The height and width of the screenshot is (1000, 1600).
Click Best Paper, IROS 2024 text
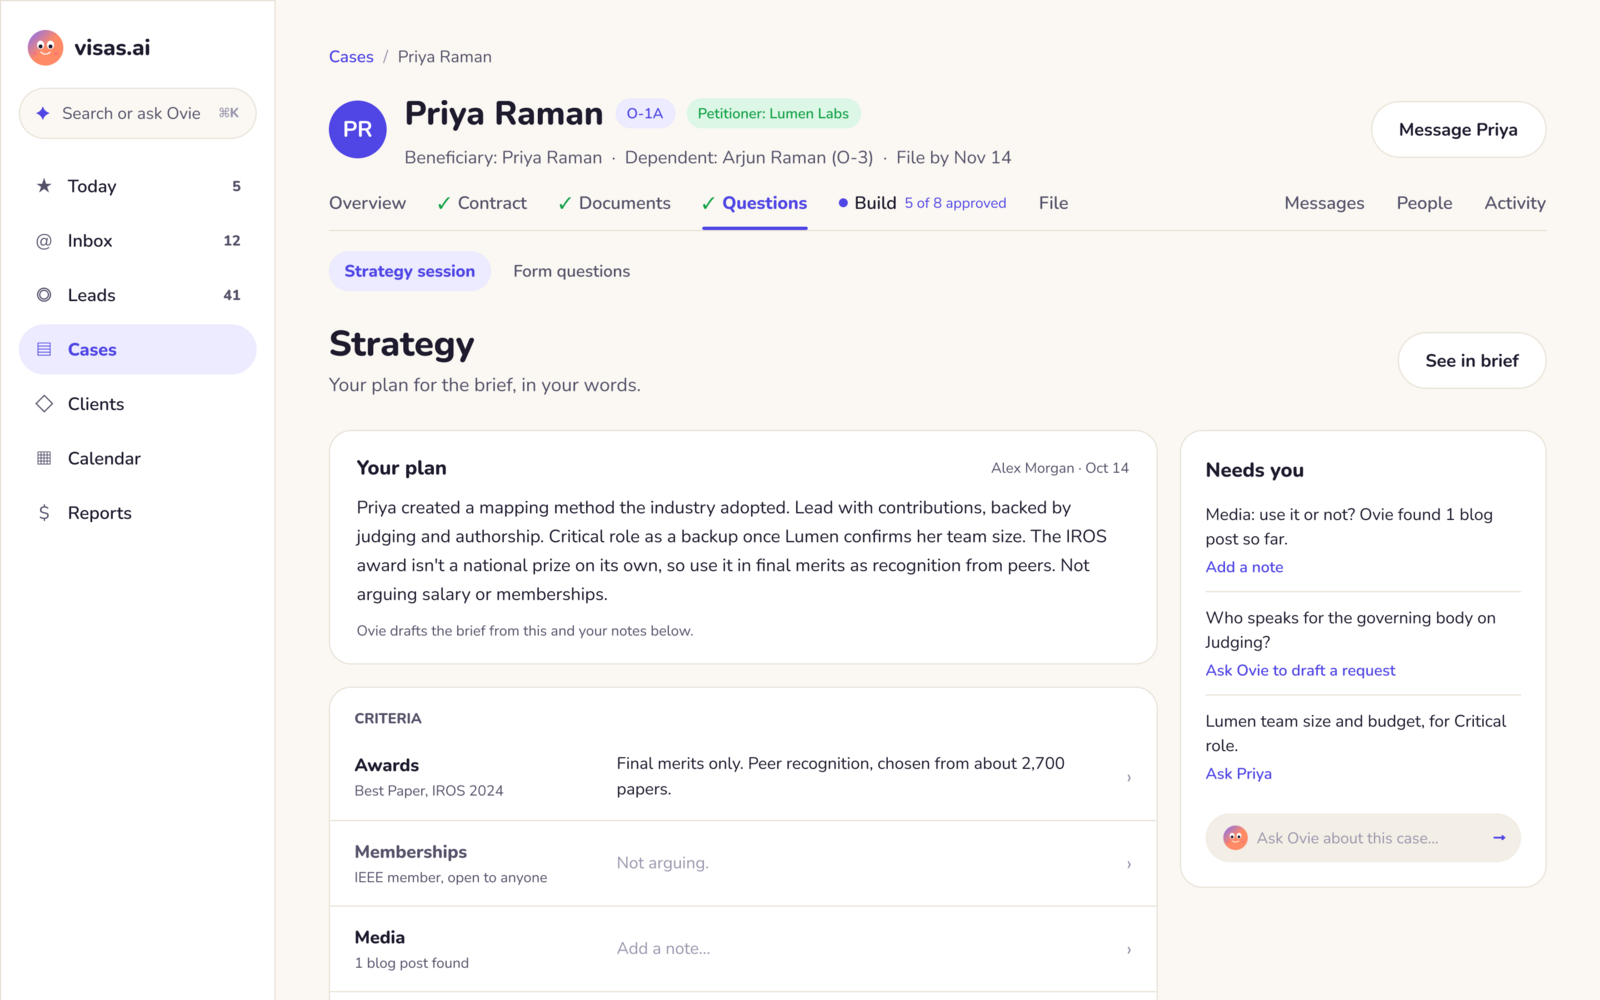[429, 790]
